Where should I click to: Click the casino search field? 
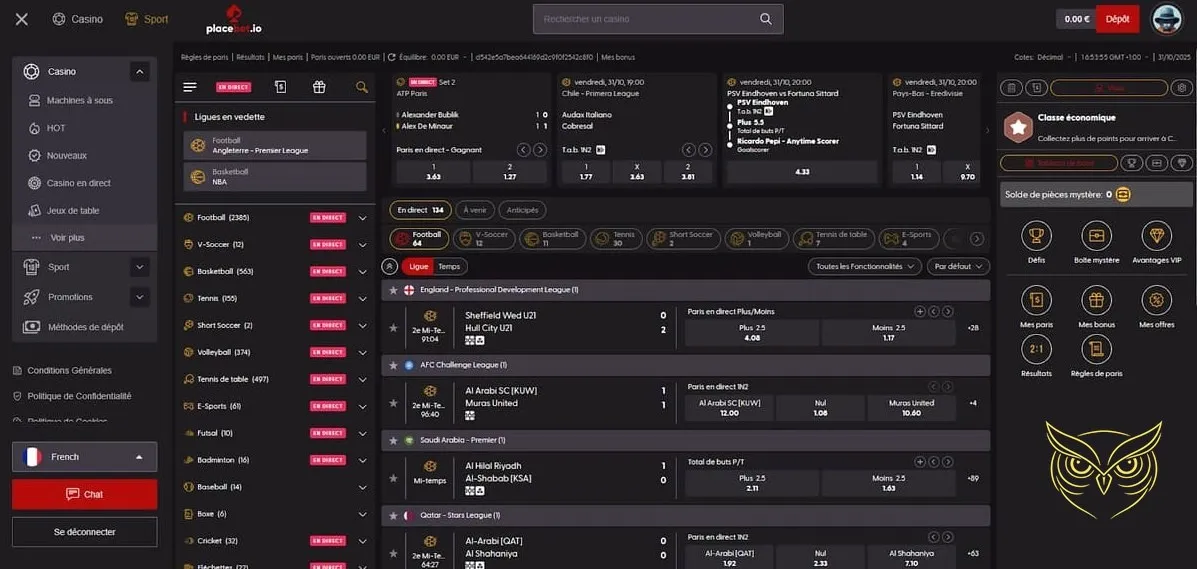(x=645, y=19)
